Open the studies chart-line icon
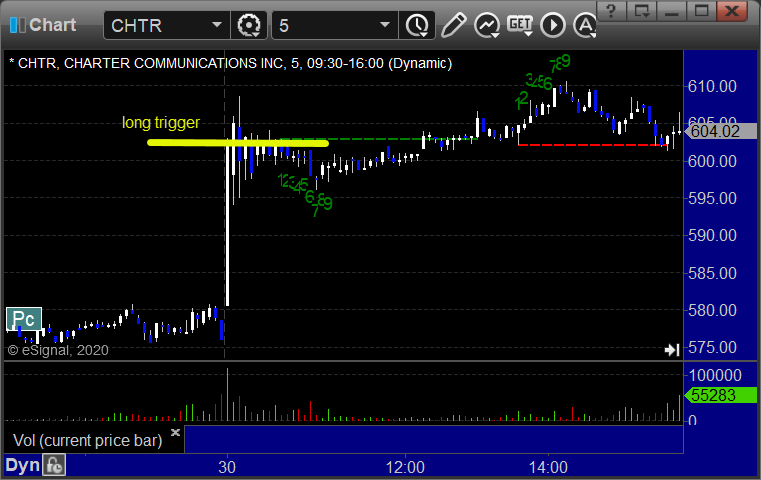Image resolution: width=761 pixels, height=480 pixels. click(487, 25)
